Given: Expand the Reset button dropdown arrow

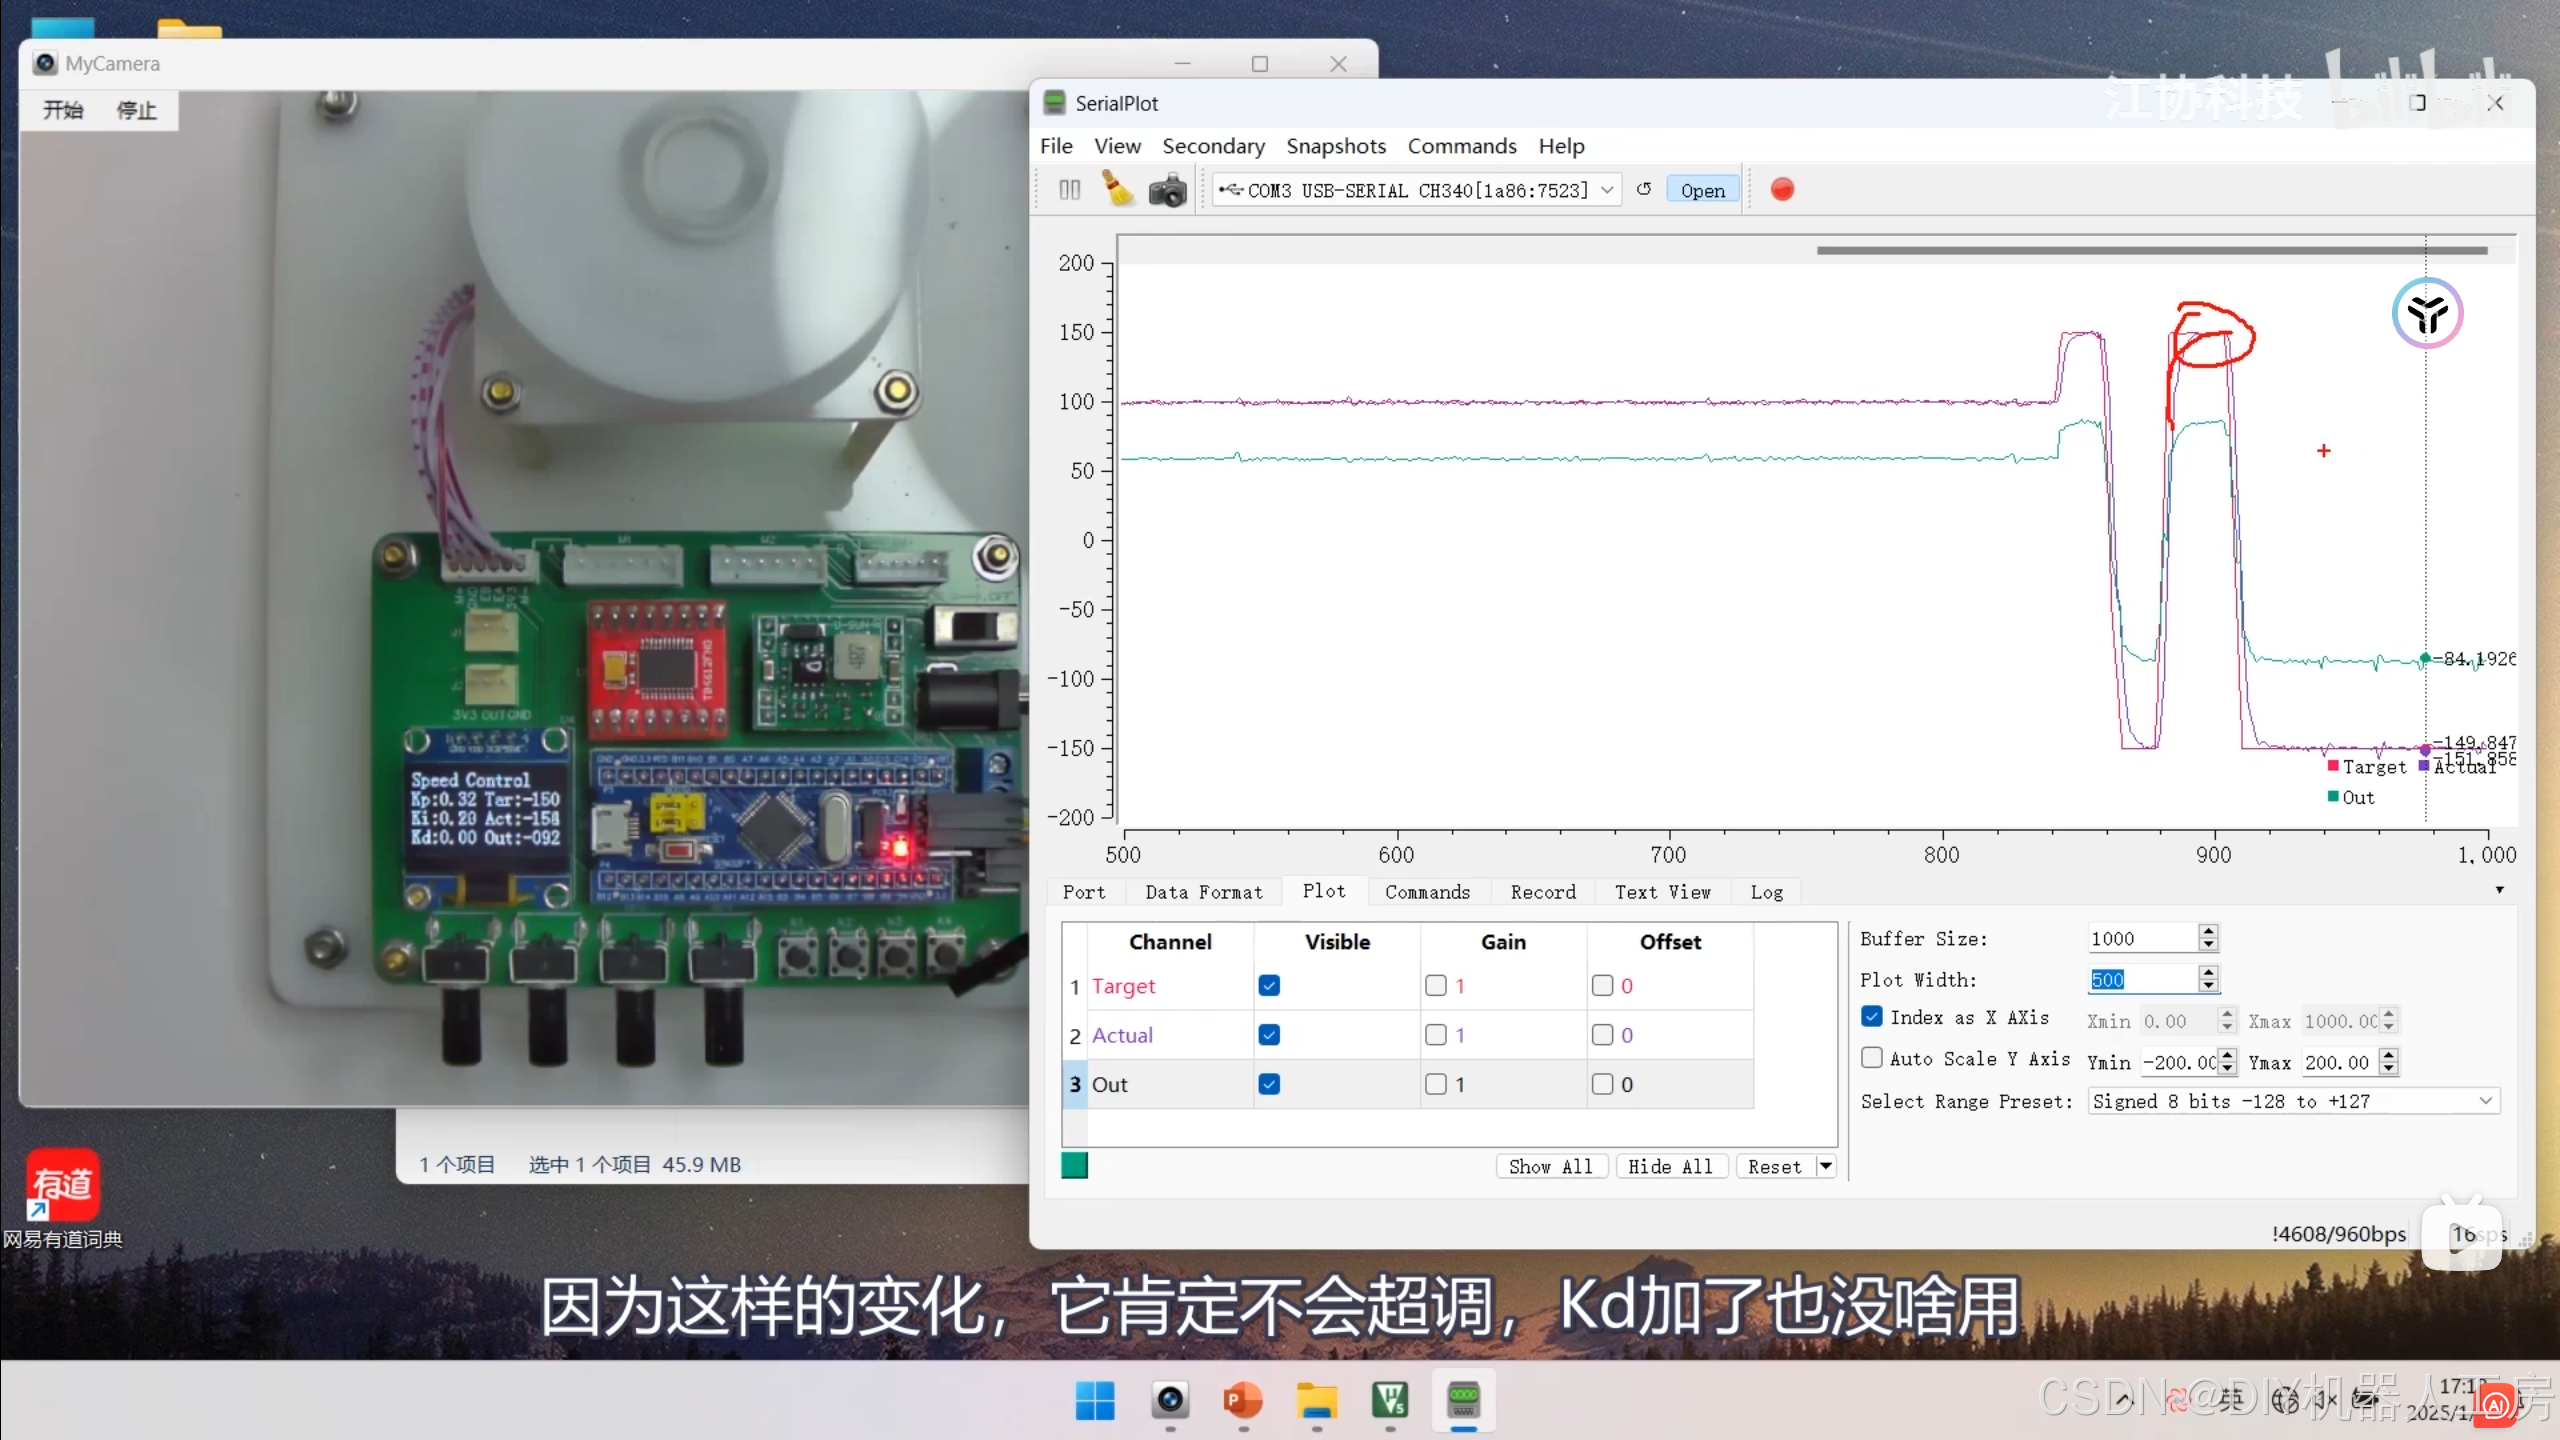Looking at the screenshot, I should [x=1826, y=1166].
